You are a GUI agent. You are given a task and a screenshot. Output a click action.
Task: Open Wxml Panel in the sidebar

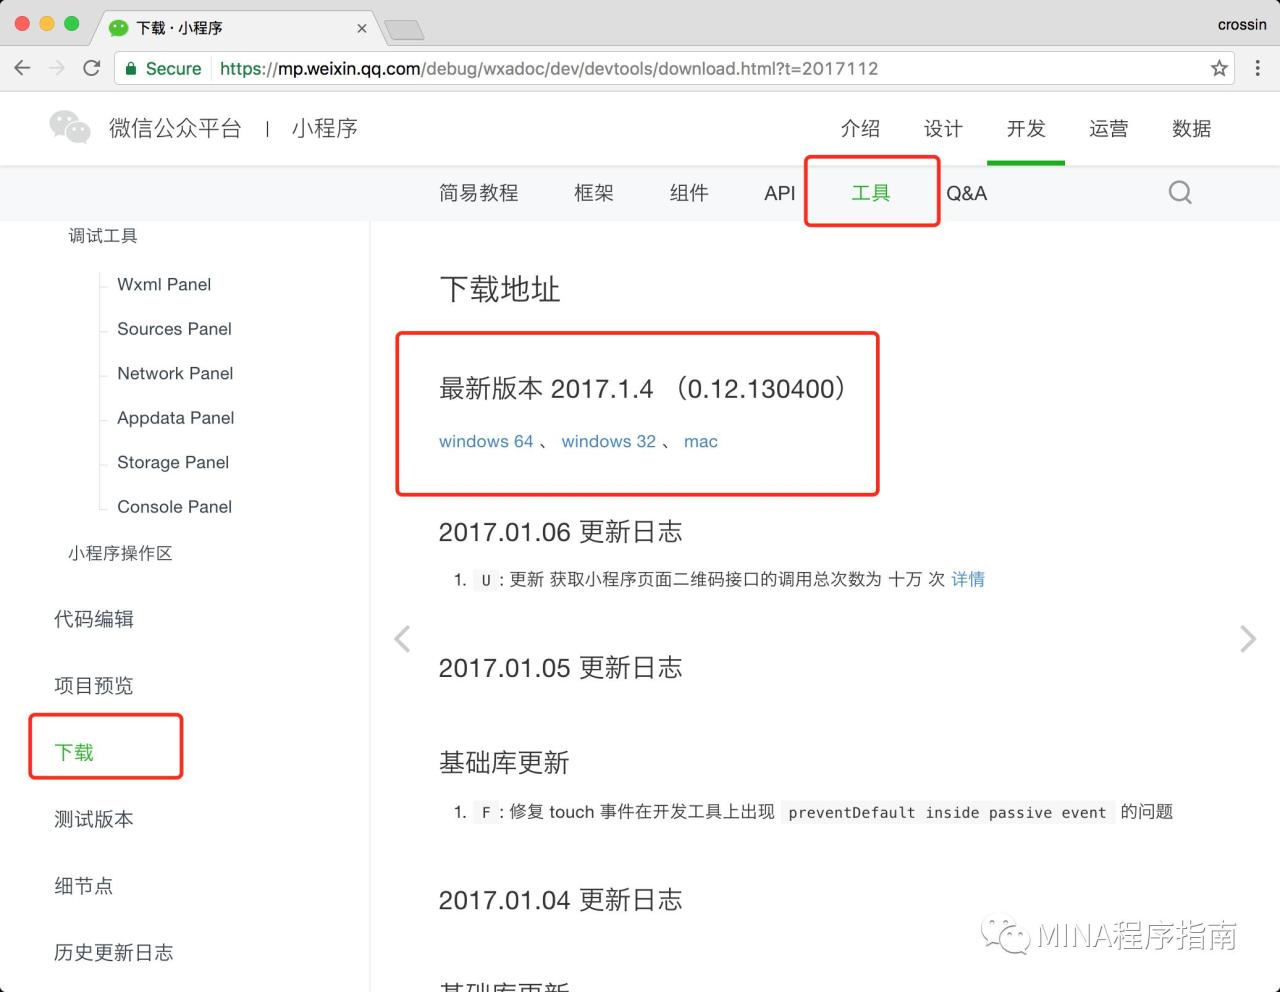164,284
